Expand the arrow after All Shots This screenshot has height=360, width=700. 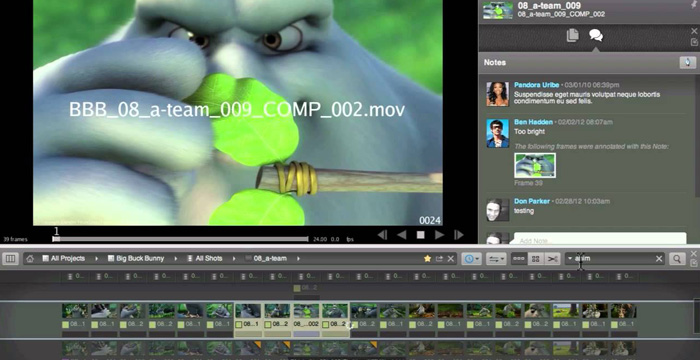click(233, 259)
